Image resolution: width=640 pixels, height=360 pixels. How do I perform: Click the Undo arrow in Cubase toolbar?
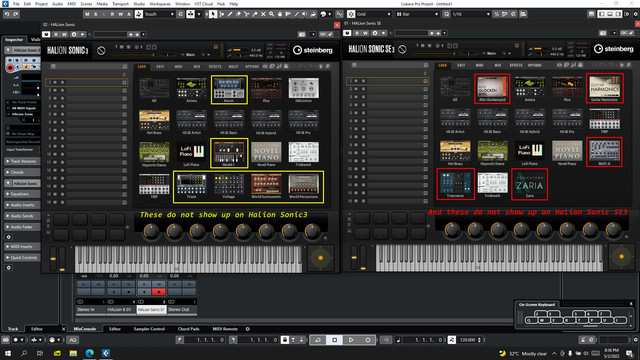pyautogui.click(x=7, y=14)
